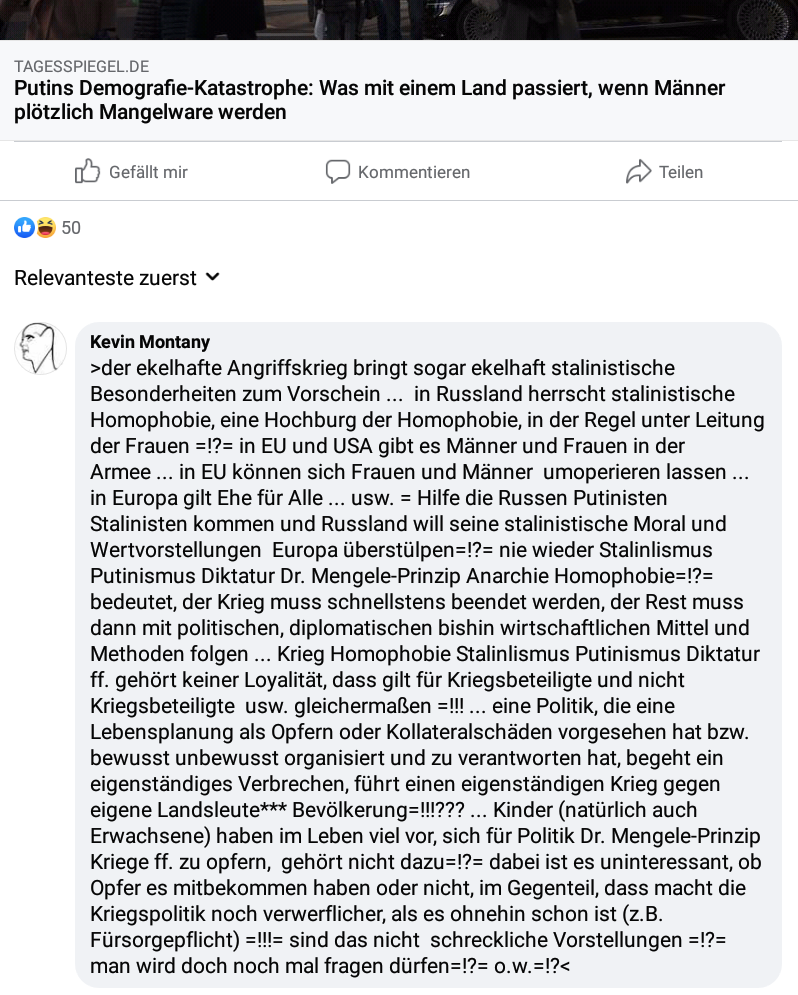Open the article preview image strip
This screenshot has width=798, height=995.
[399, 20]
